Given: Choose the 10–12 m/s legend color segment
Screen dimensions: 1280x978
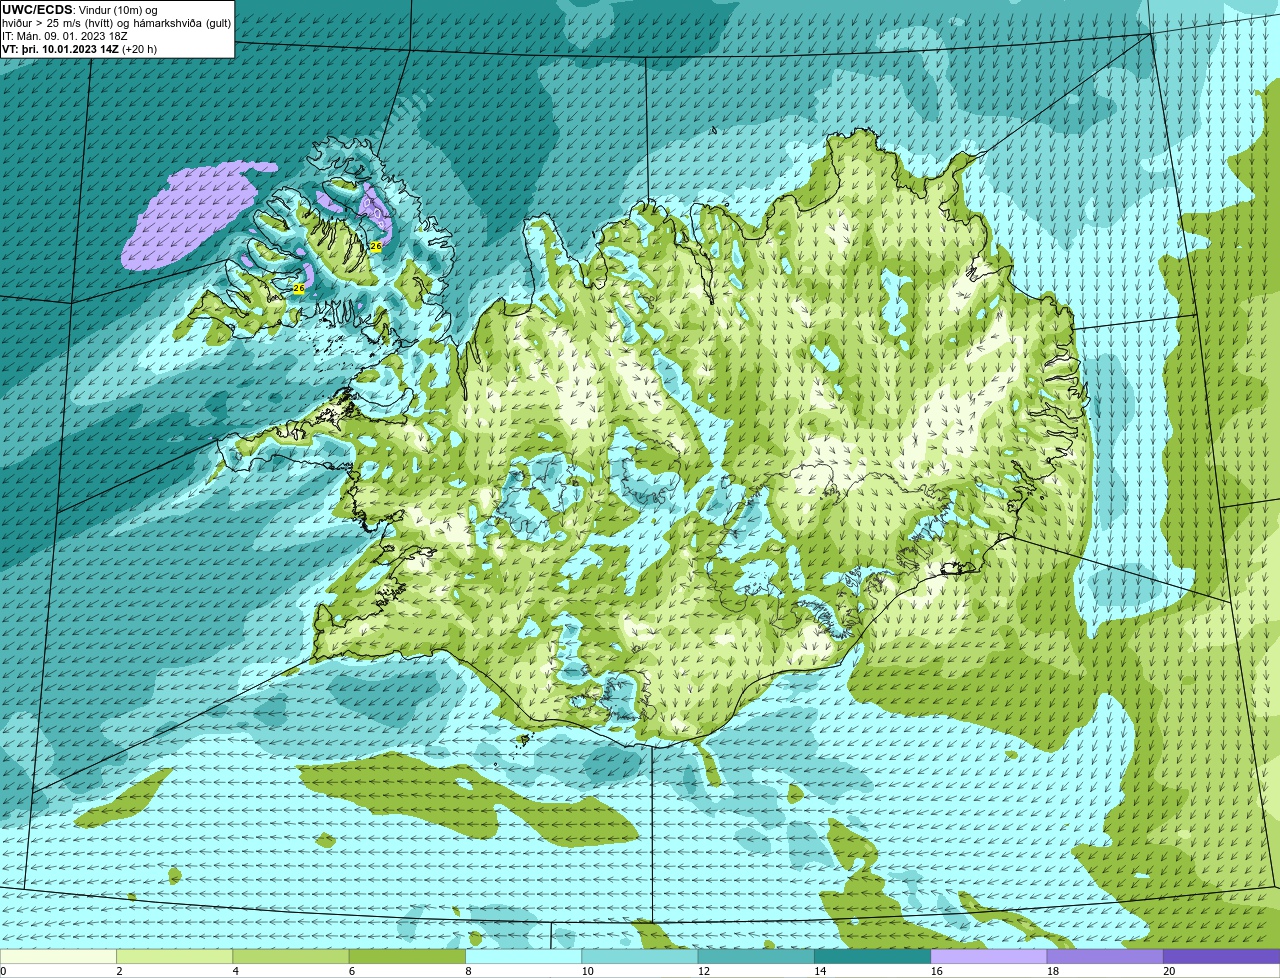Looking at the screenshot, I should tap(640, 956).
